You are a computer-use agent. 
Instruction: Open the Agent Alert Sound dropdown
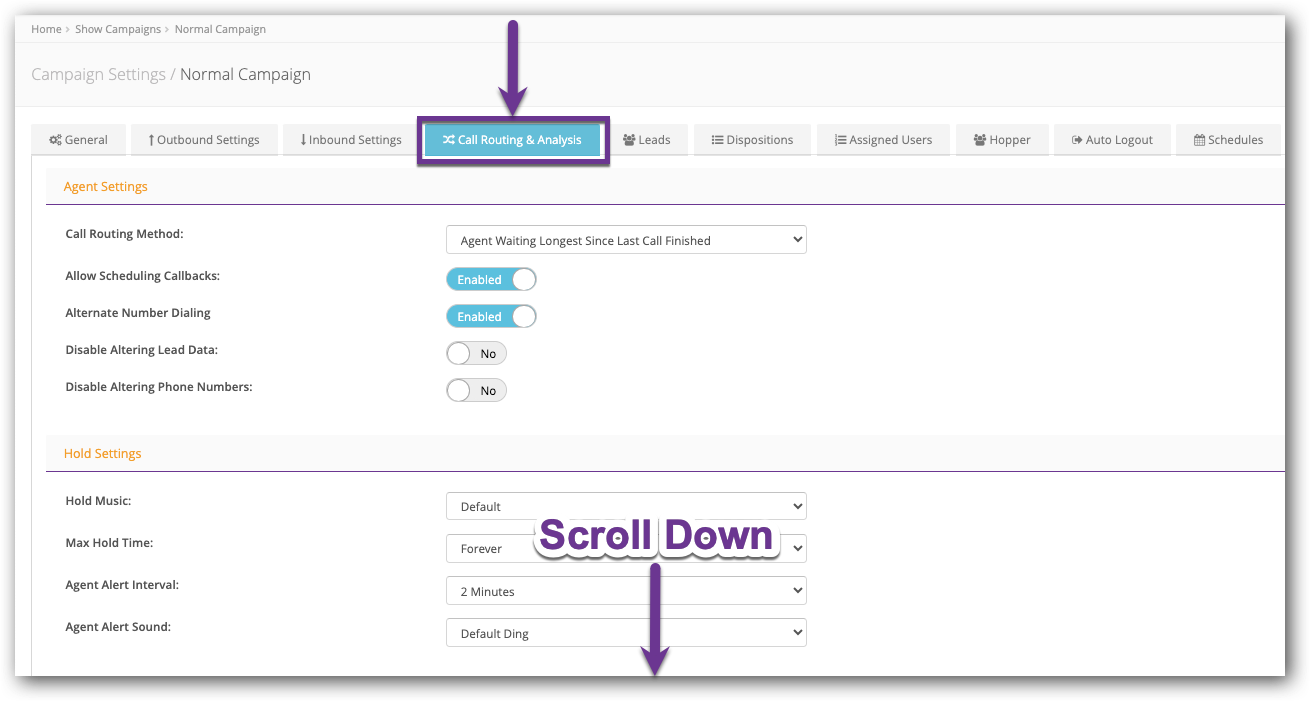pyautogui.click(x=626, y=632)
